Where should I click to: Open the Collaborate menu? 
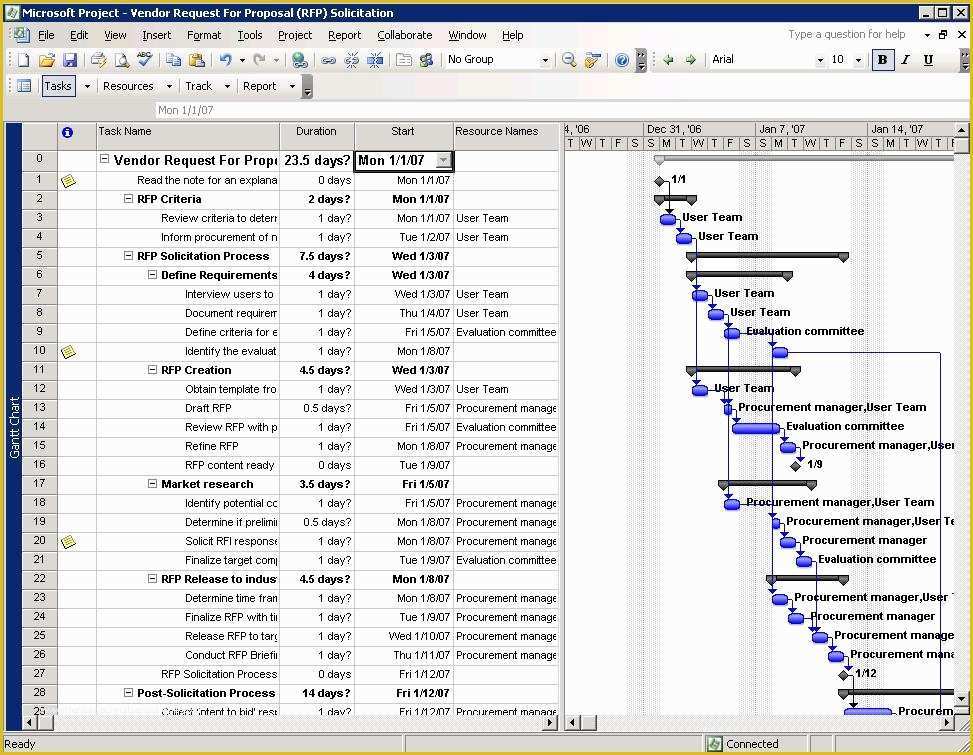(x=405, y=35)
